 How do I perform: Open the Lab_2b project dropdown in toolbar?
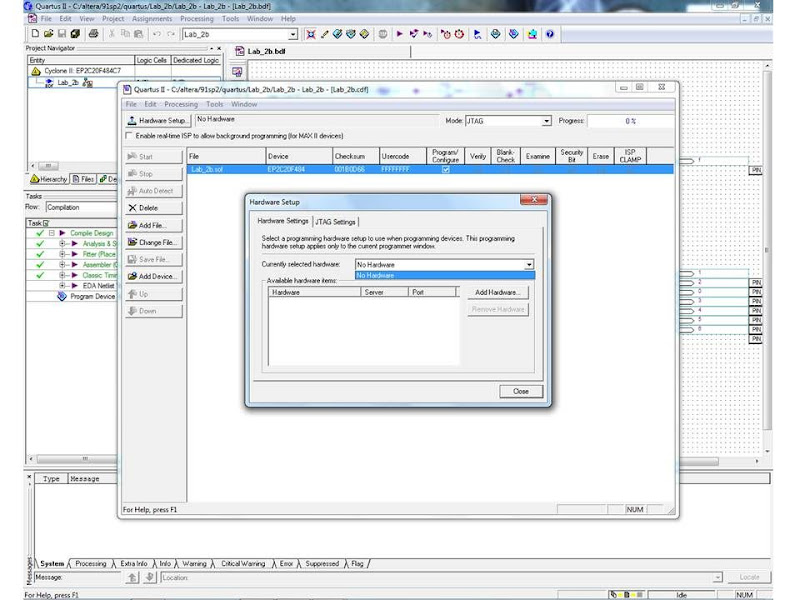(293, 34)
